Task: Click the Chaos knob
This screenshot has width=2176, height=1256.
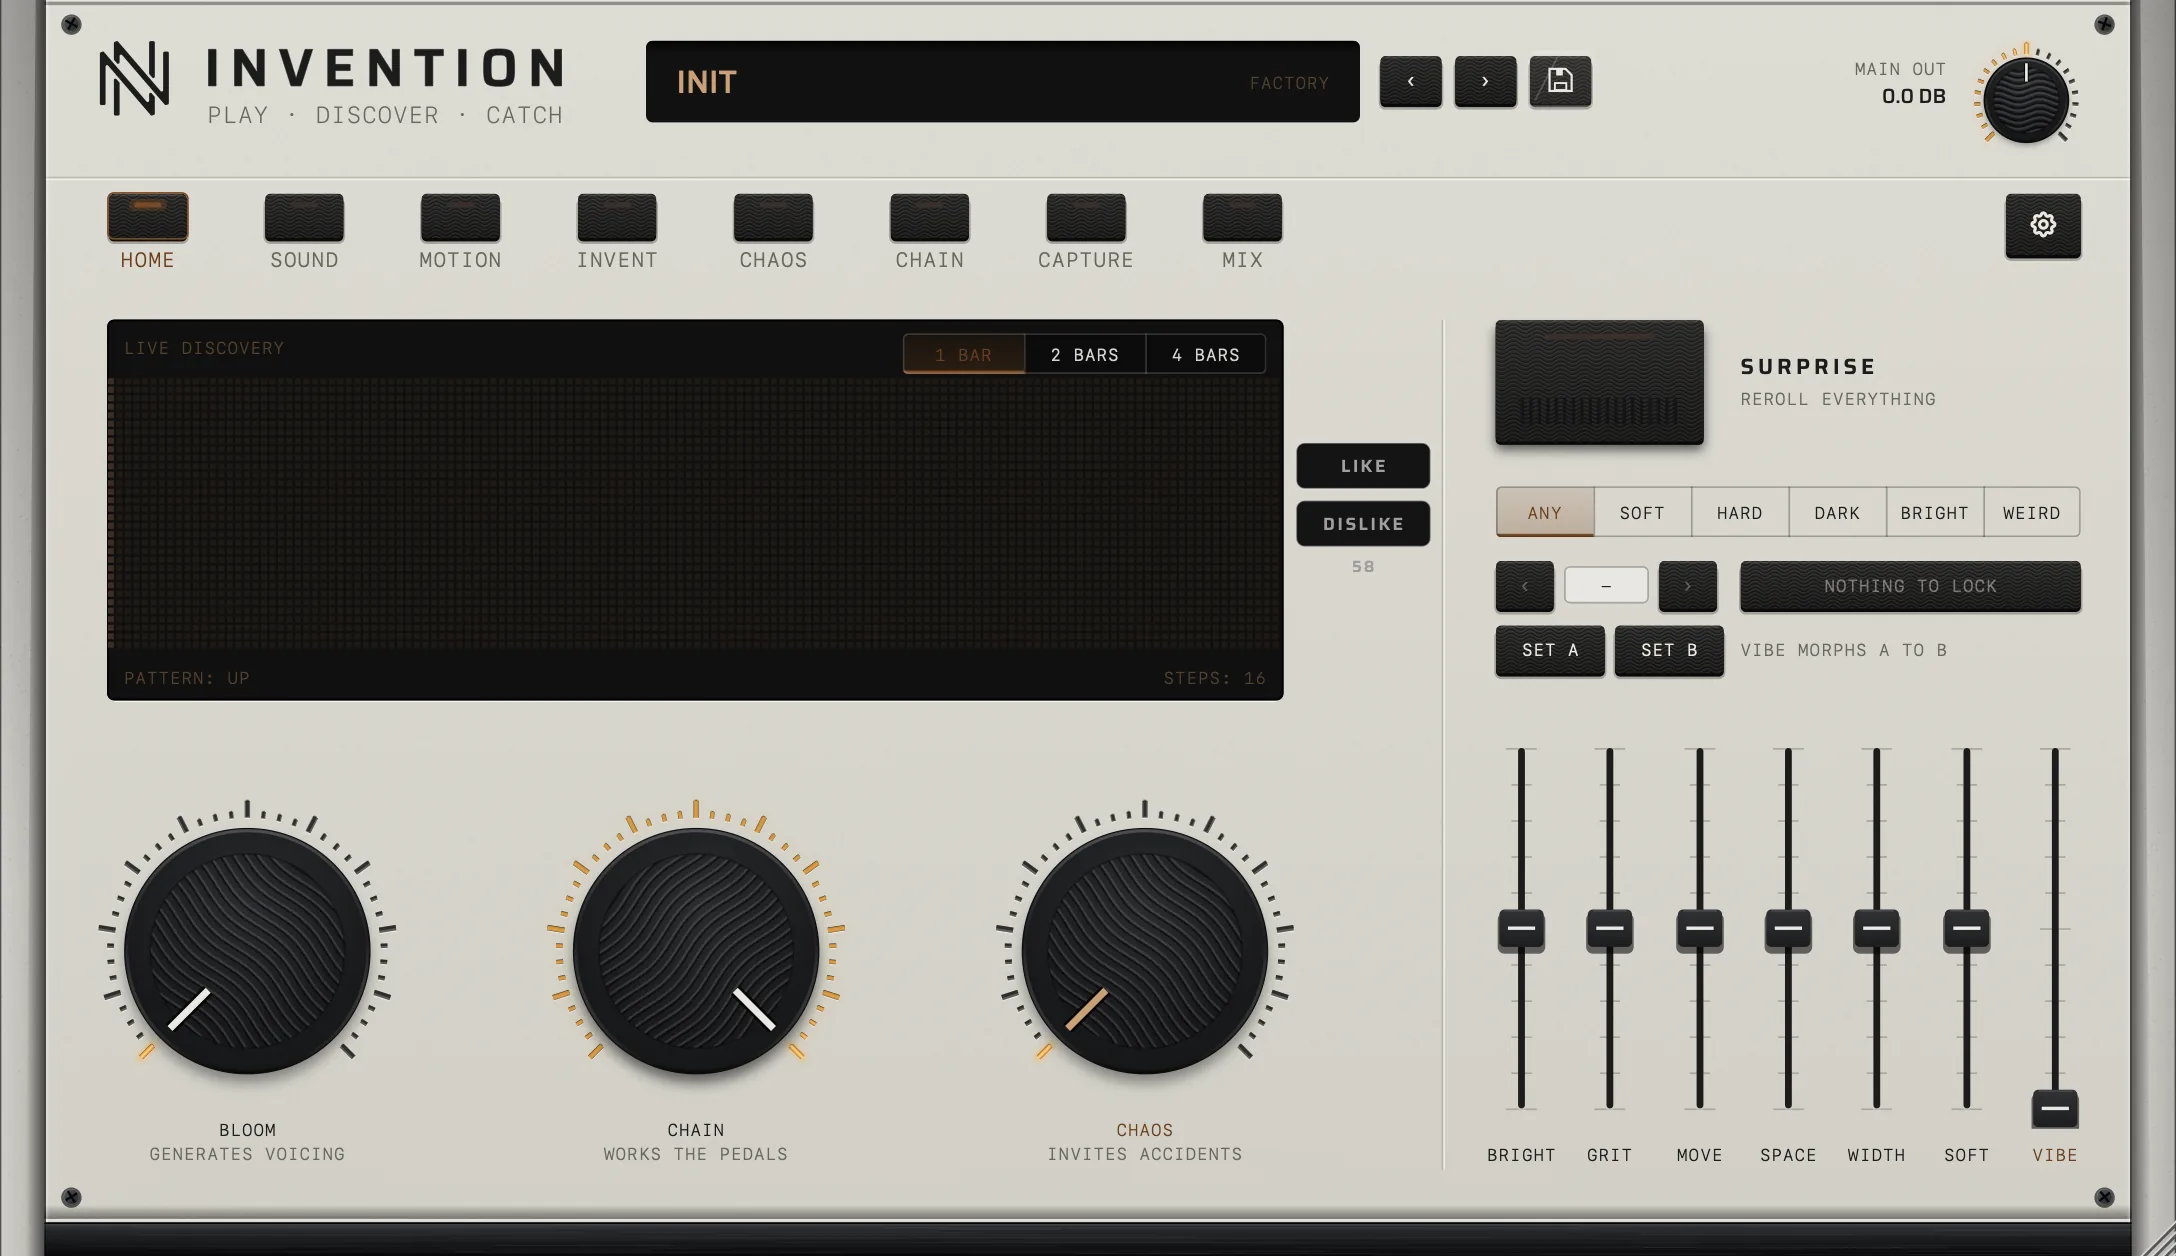Action: point(1145,950)
